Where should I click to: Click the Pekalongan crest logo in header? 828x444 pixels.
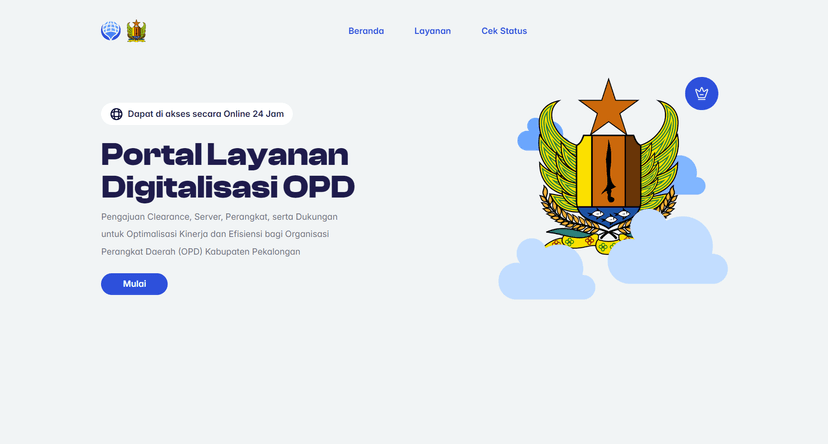136,31
